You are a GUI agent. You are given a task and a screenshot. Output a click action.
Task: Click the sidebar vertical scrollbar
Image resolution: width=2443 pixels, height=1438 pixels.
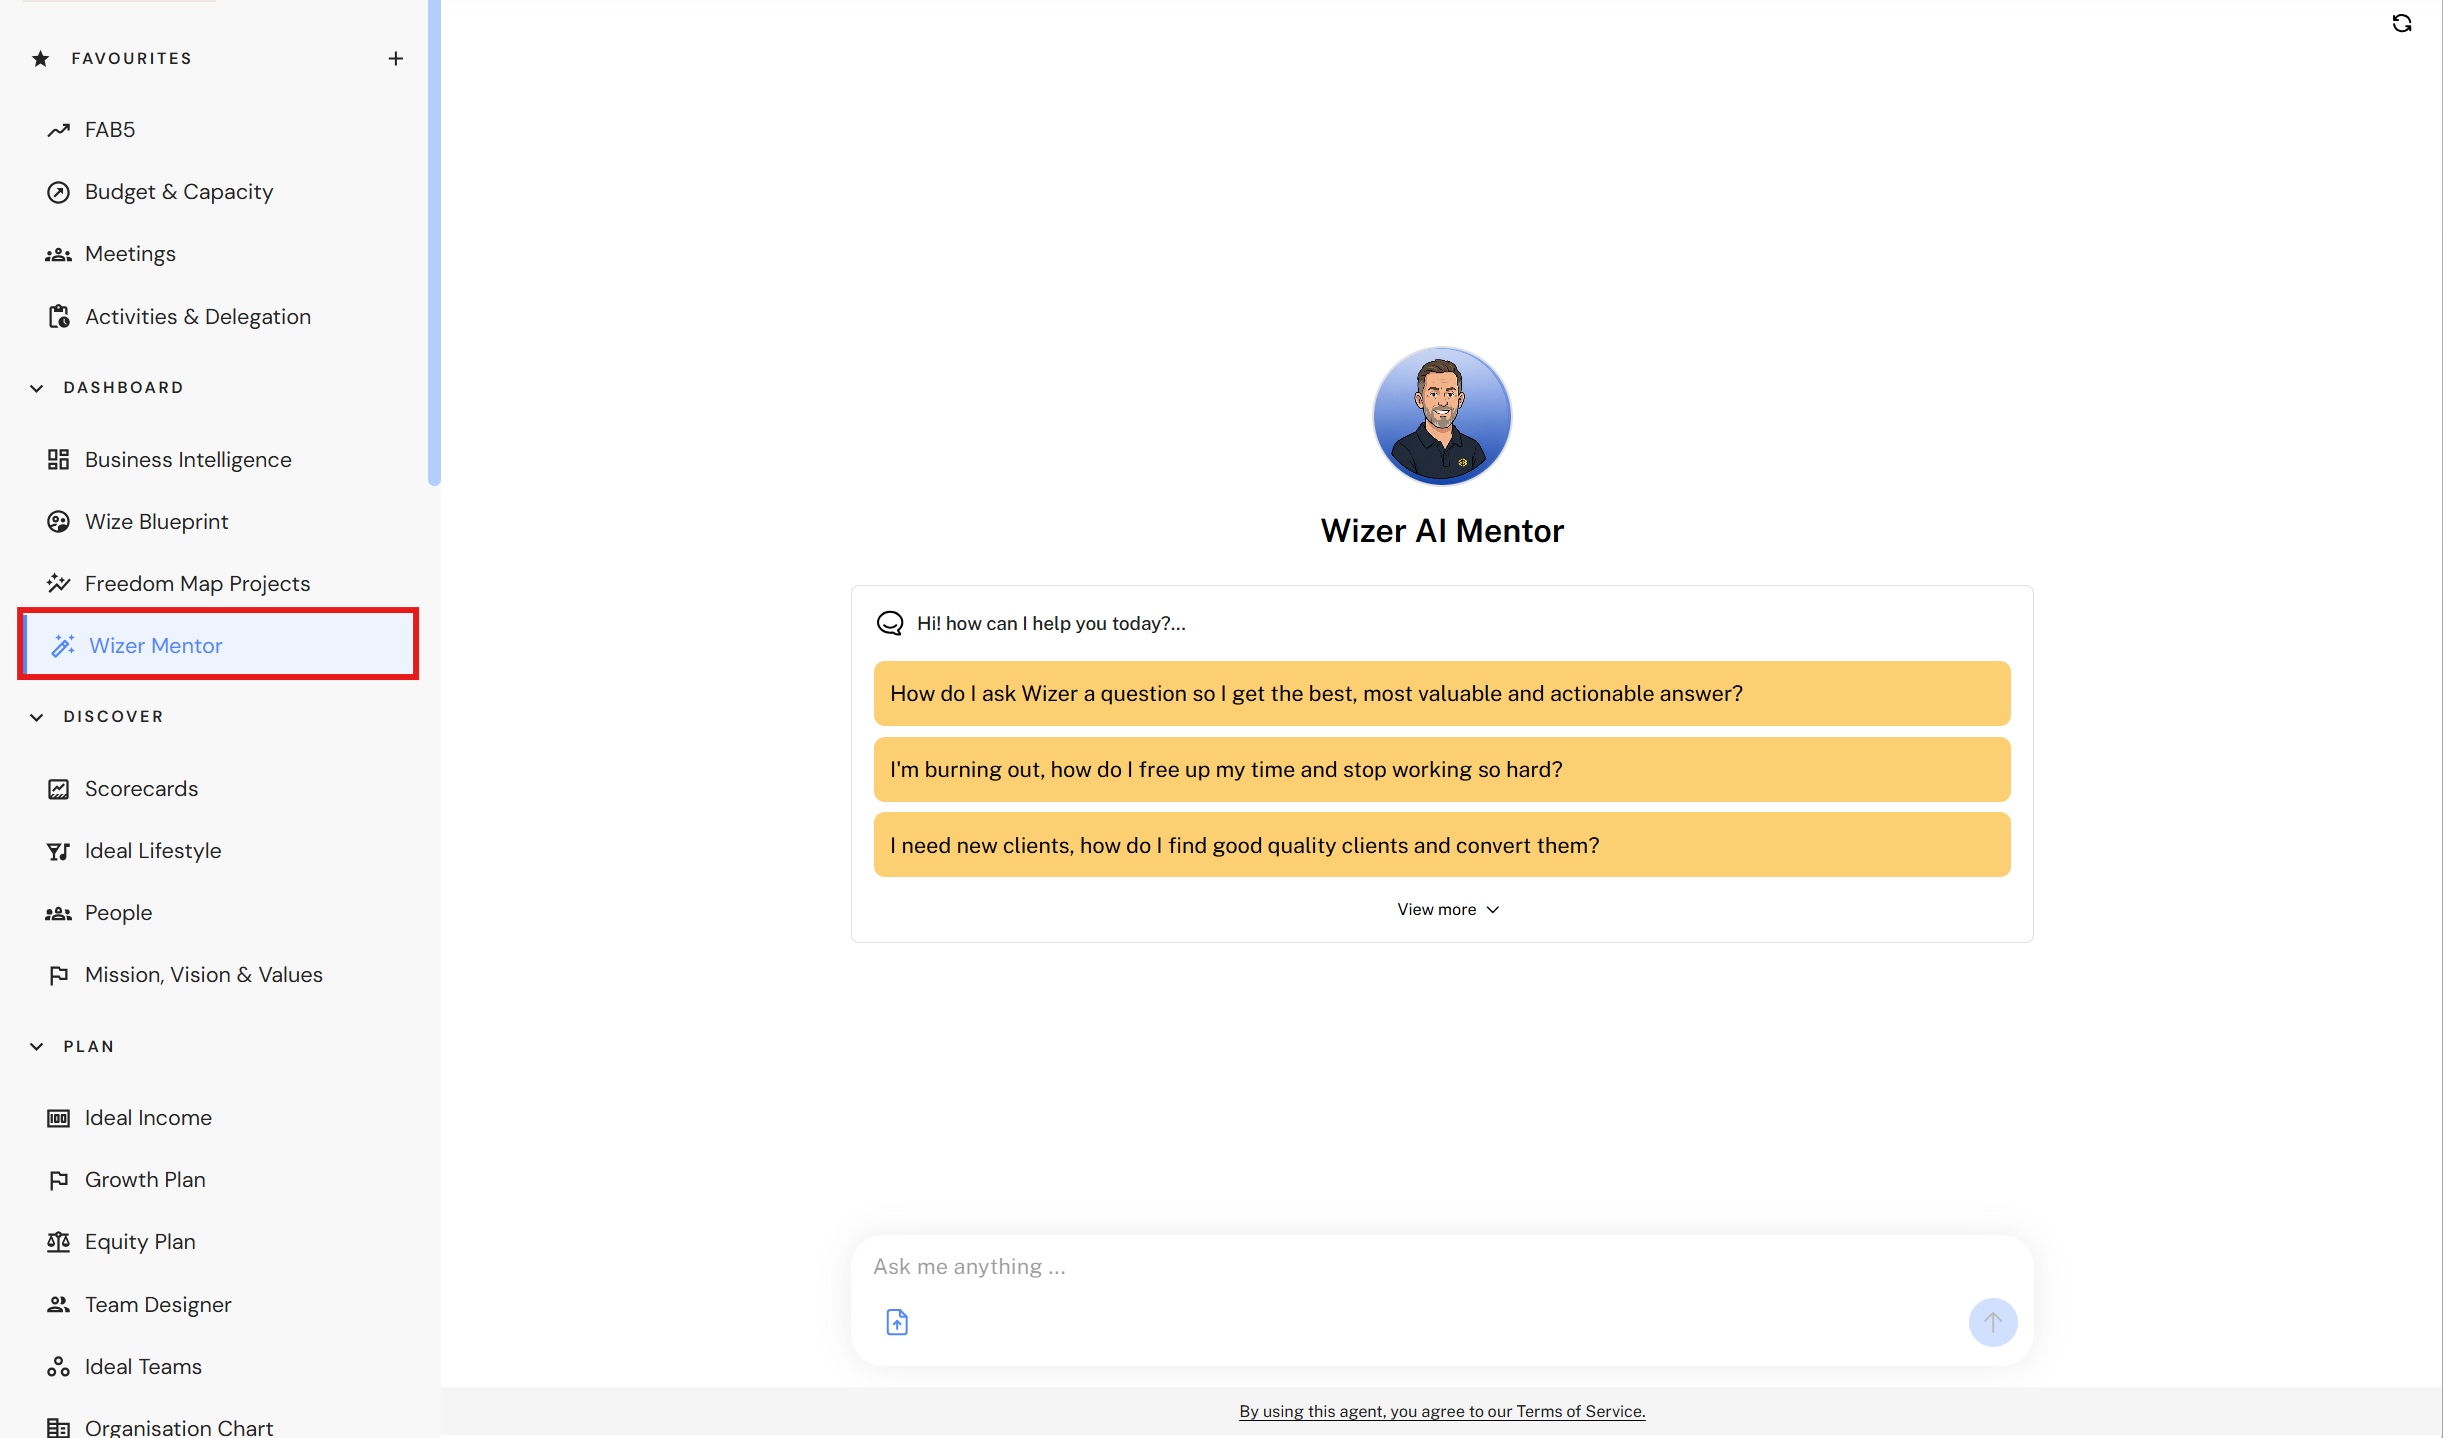[x=433, y=240]
